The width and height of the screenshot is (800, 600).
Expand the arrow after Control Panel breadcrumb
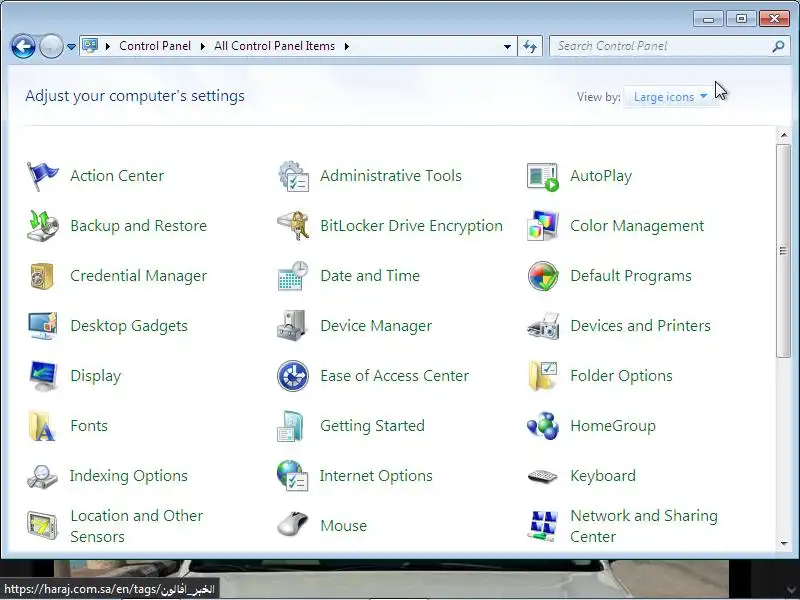coord(203,46)
